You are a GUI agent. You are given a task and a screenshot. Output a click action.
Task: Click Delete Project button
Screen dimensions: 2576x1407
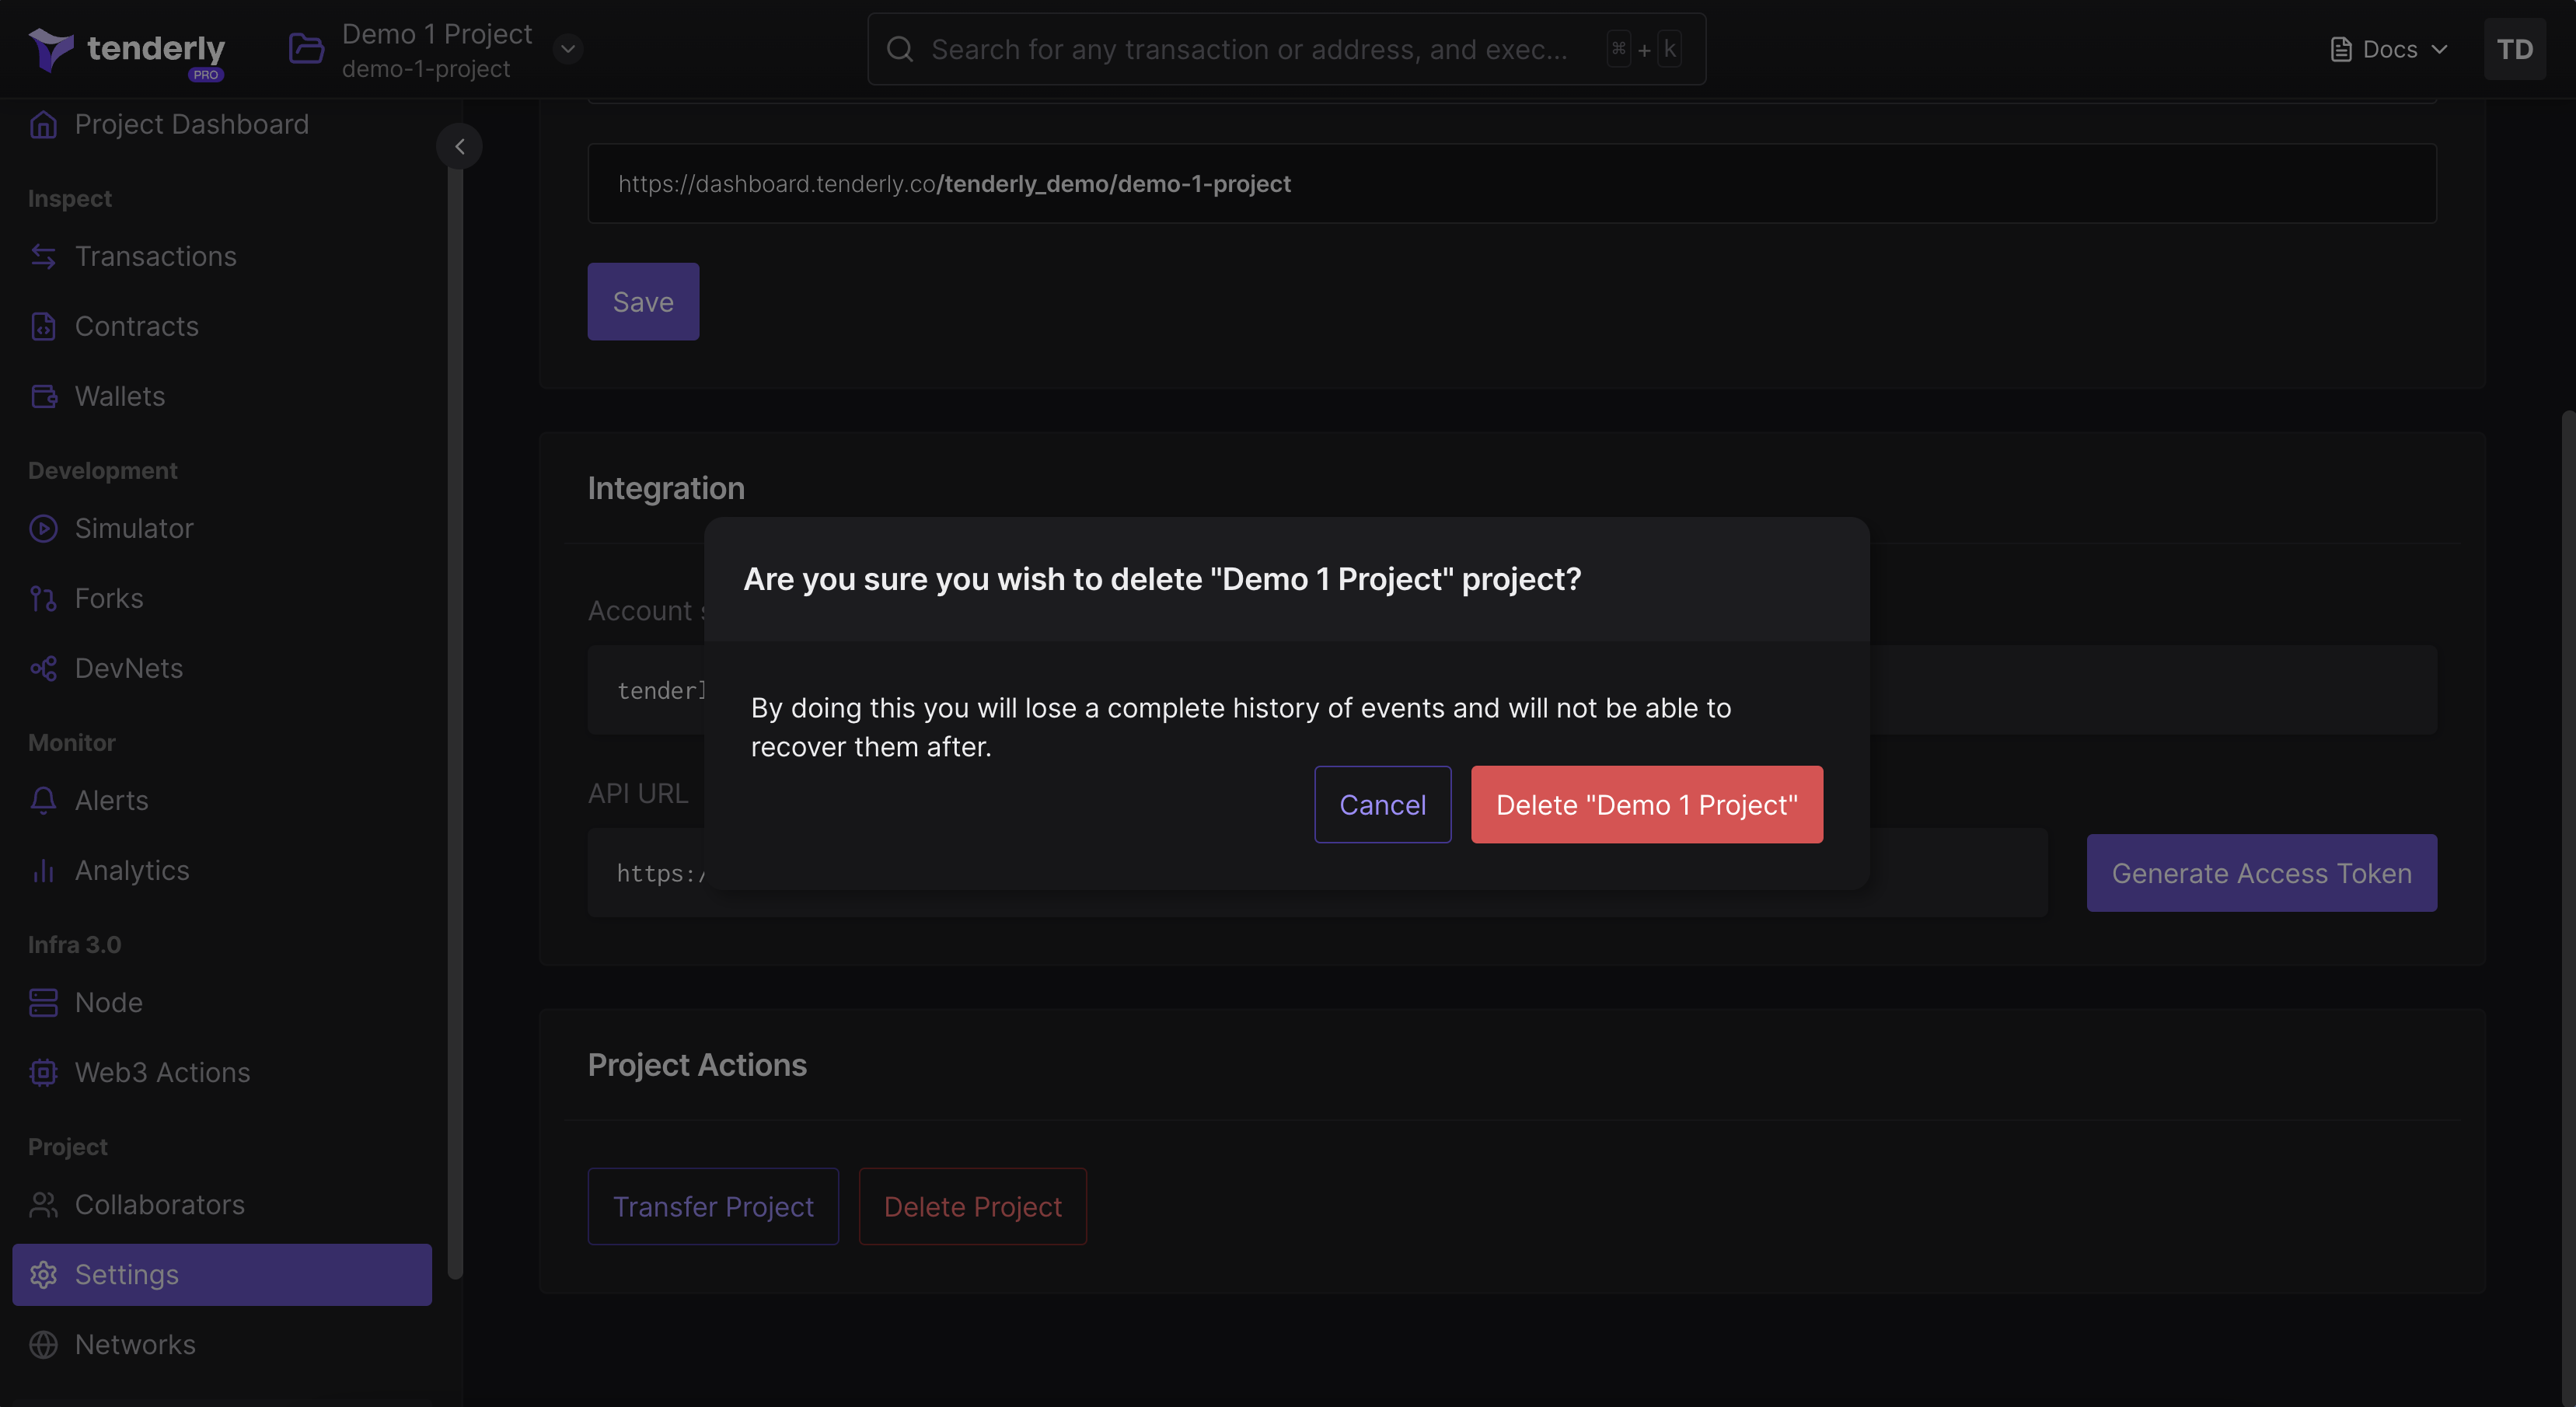(x=972, y=1206)
